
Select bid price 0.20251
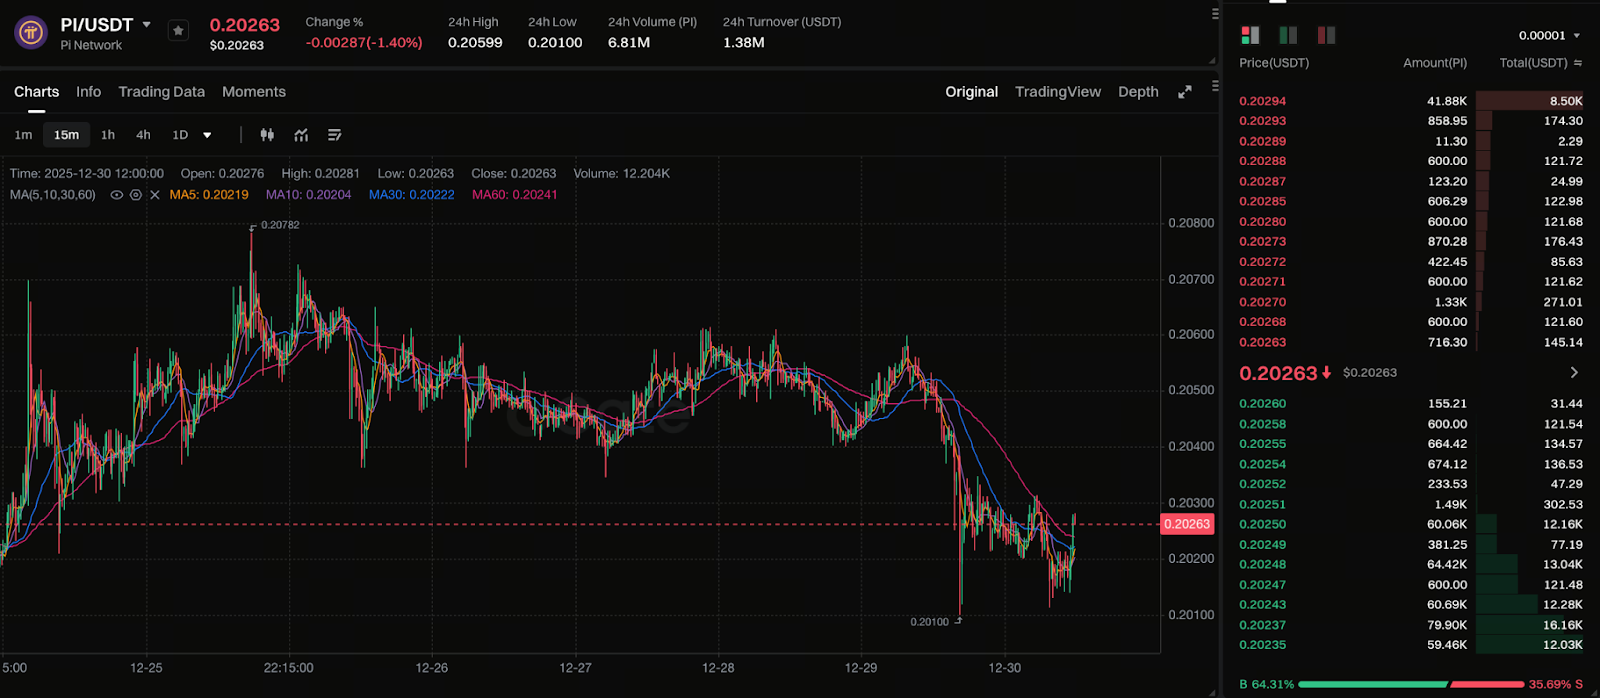click(1263, 504)
